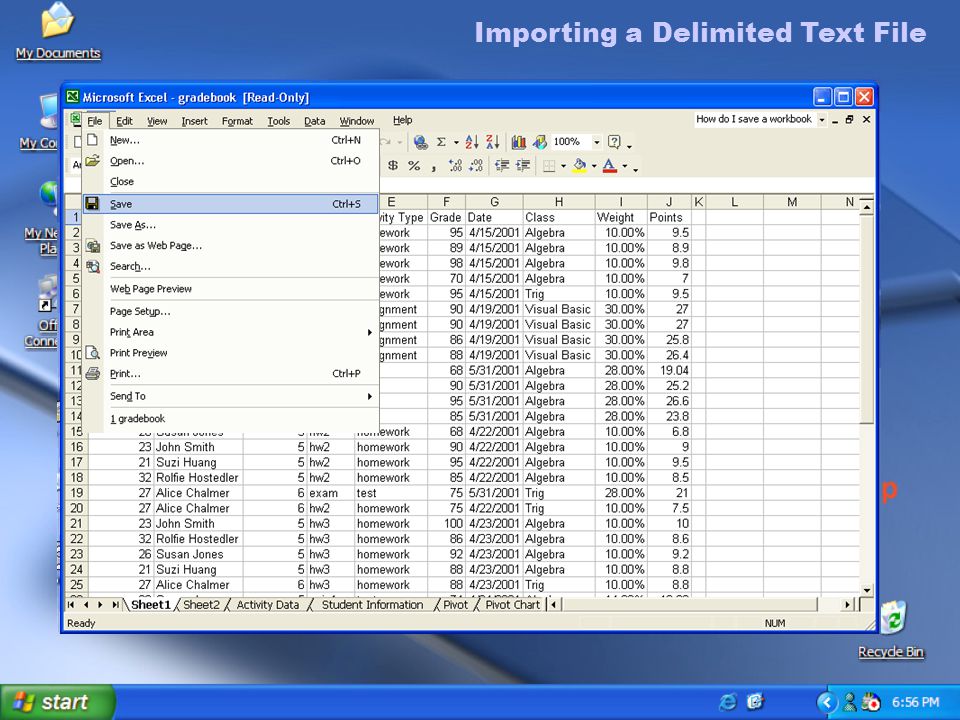Viewport: 960px width, 720px height.
Task: Open the Edit menu
Action: pyautogui.click(x=124, y=121)
